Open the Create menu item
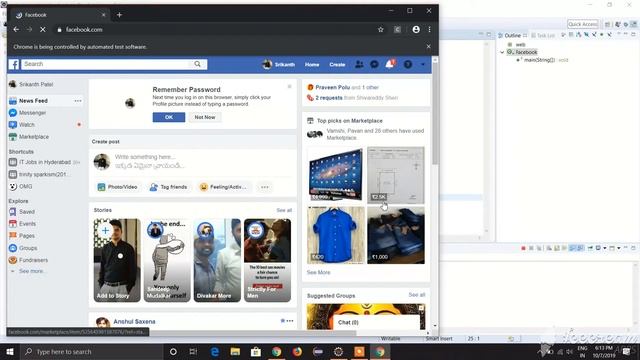The width and height of the screenshot is (640, 360). click(337, 64)
